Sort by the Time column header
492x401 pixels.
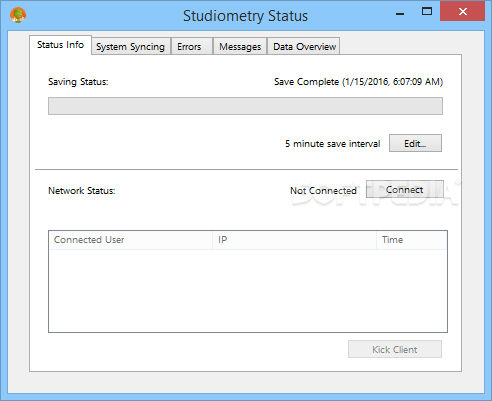click(x=412, y=240)
